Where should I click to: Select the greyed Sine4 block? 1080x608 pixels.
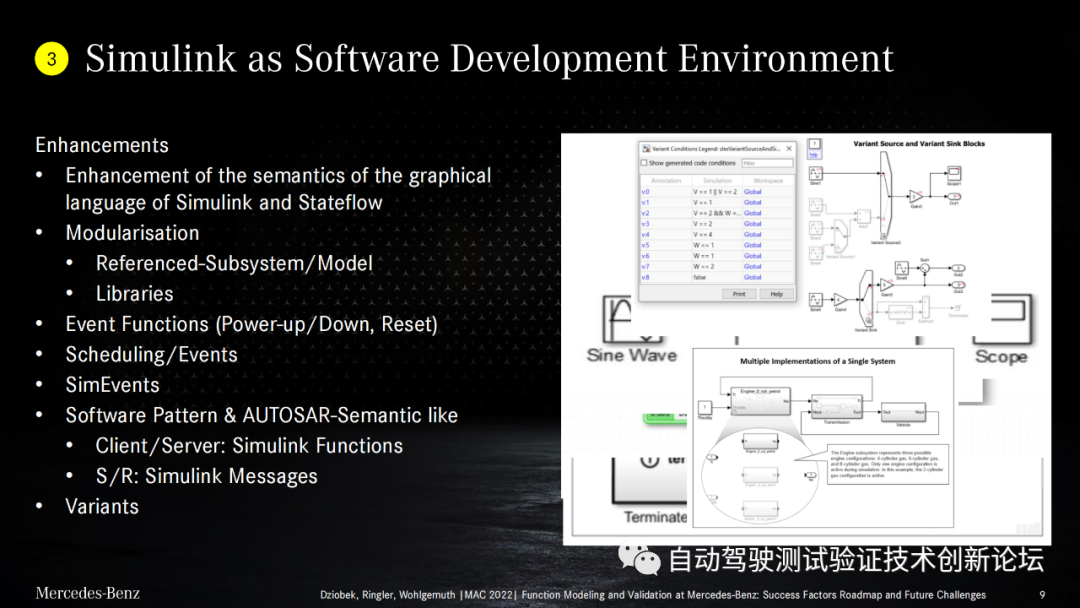coord(816,253)
